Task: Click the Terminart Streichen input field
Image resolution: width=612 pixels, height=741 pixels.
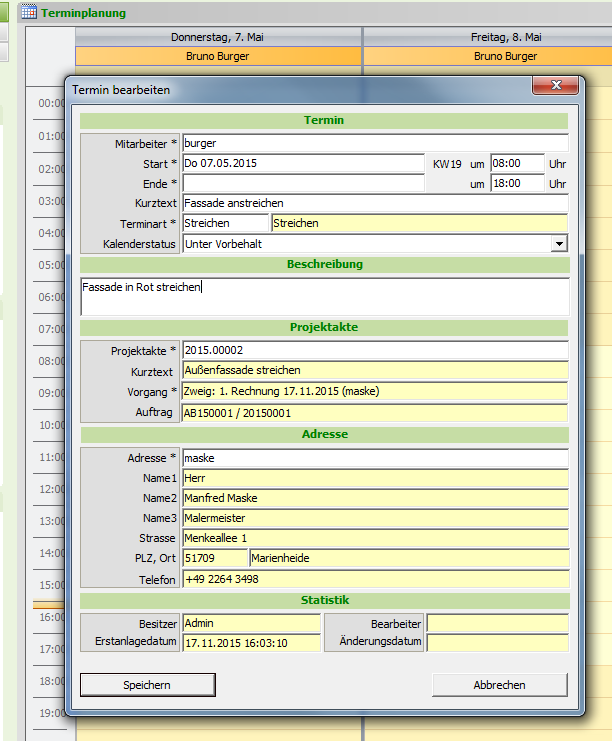Action: coord(226,223)
